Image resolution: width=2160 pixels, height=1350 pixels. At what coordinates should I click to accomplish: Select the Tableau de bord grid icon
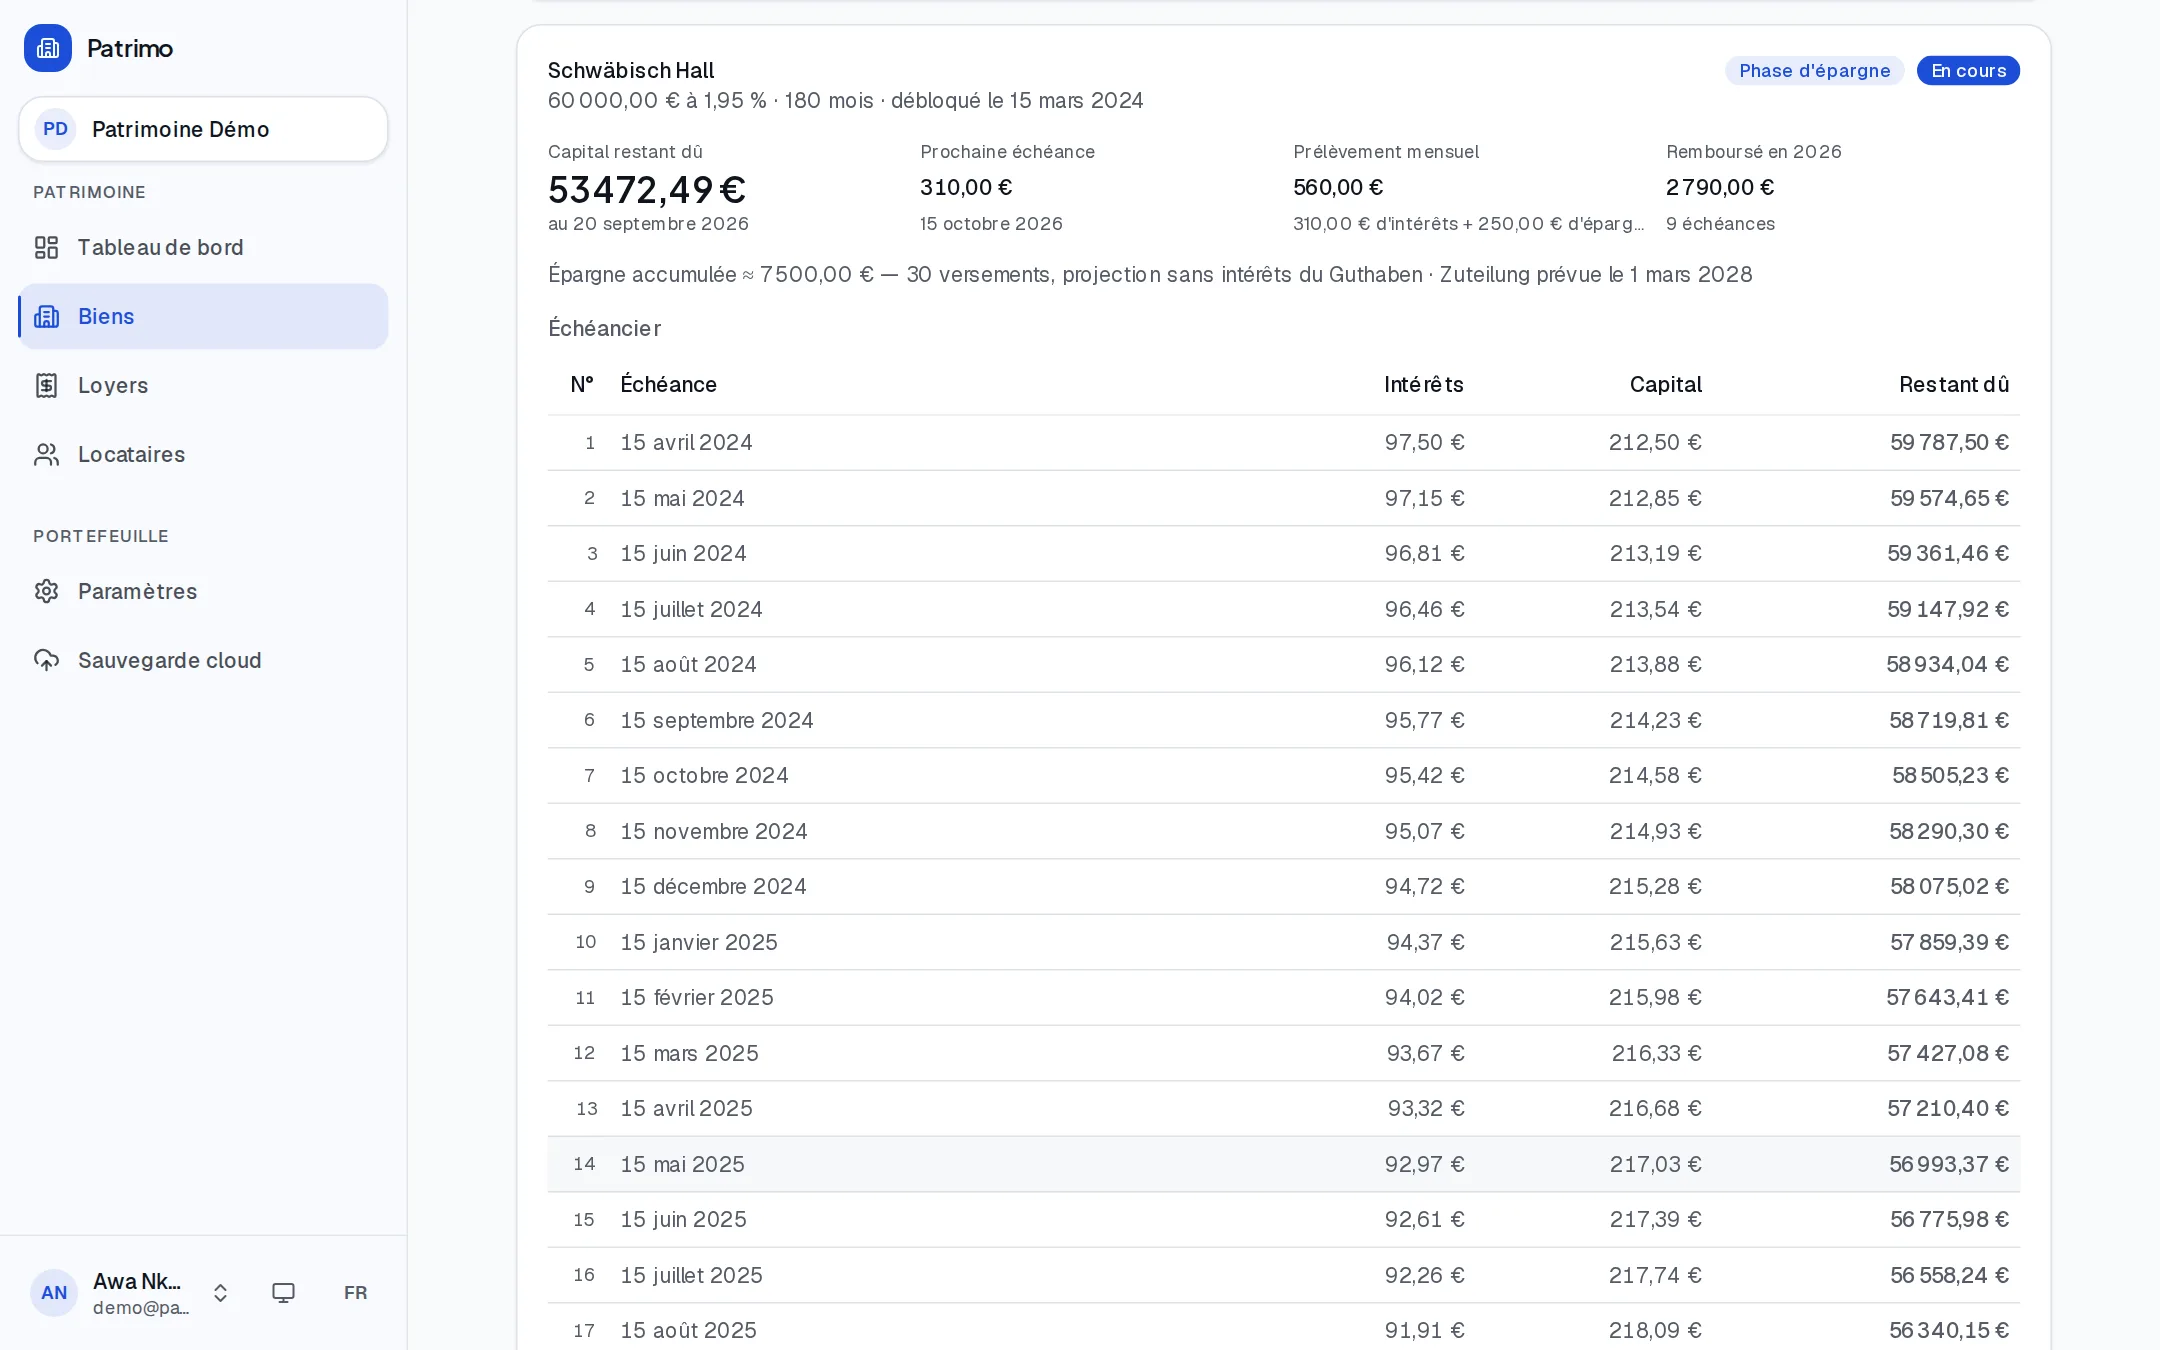tap(47, 247)
